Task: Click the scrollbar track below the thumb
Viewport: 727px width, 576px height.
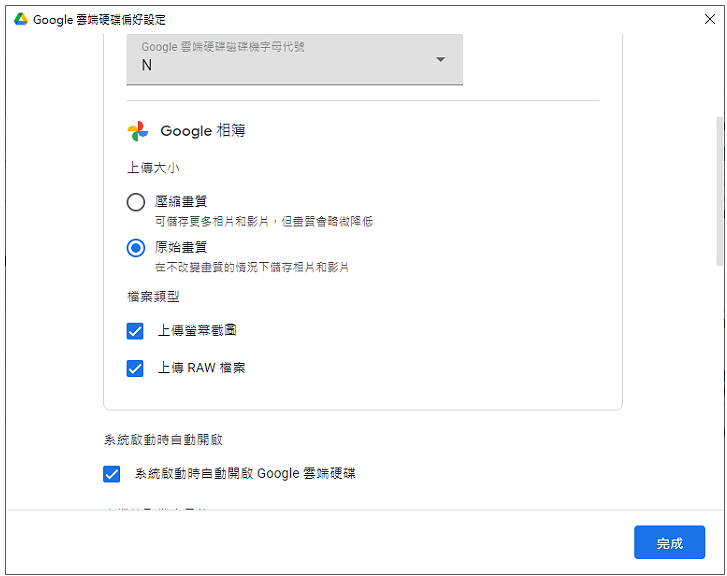Action: point(720,385)
